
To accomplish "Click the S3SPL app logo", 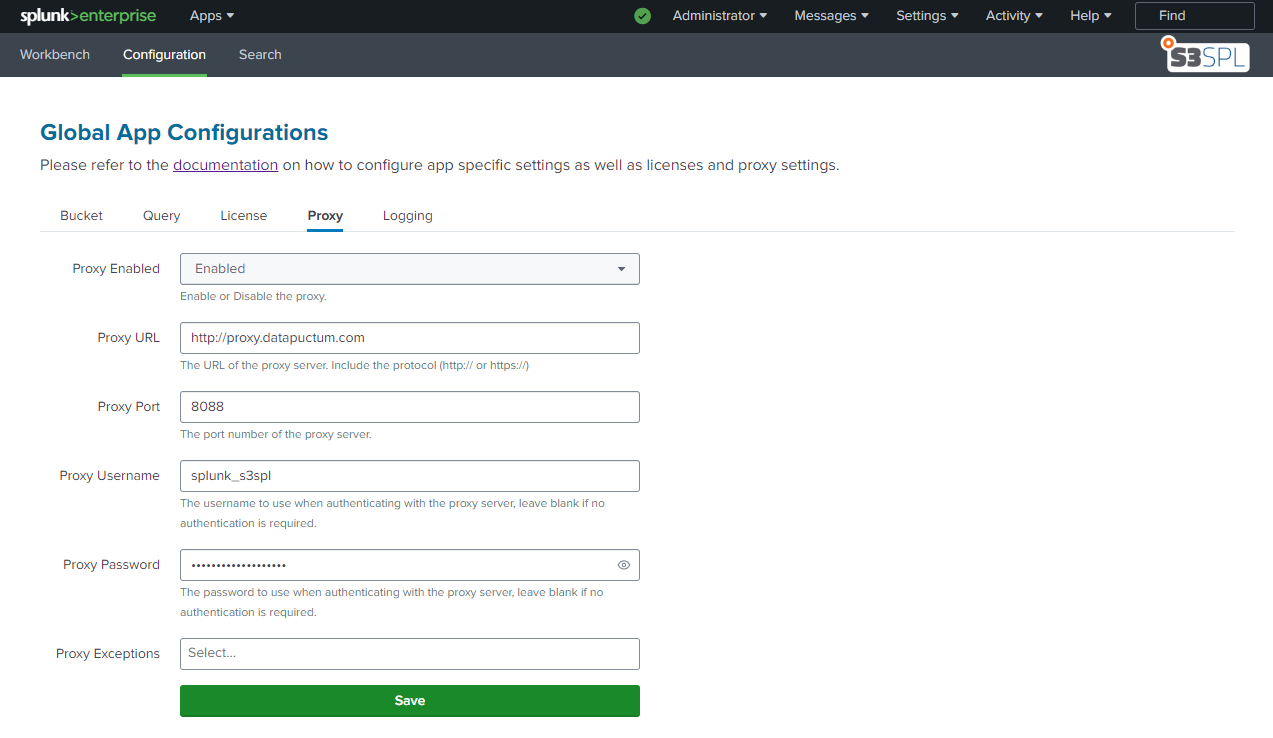I will click(x=1206, y=55).
